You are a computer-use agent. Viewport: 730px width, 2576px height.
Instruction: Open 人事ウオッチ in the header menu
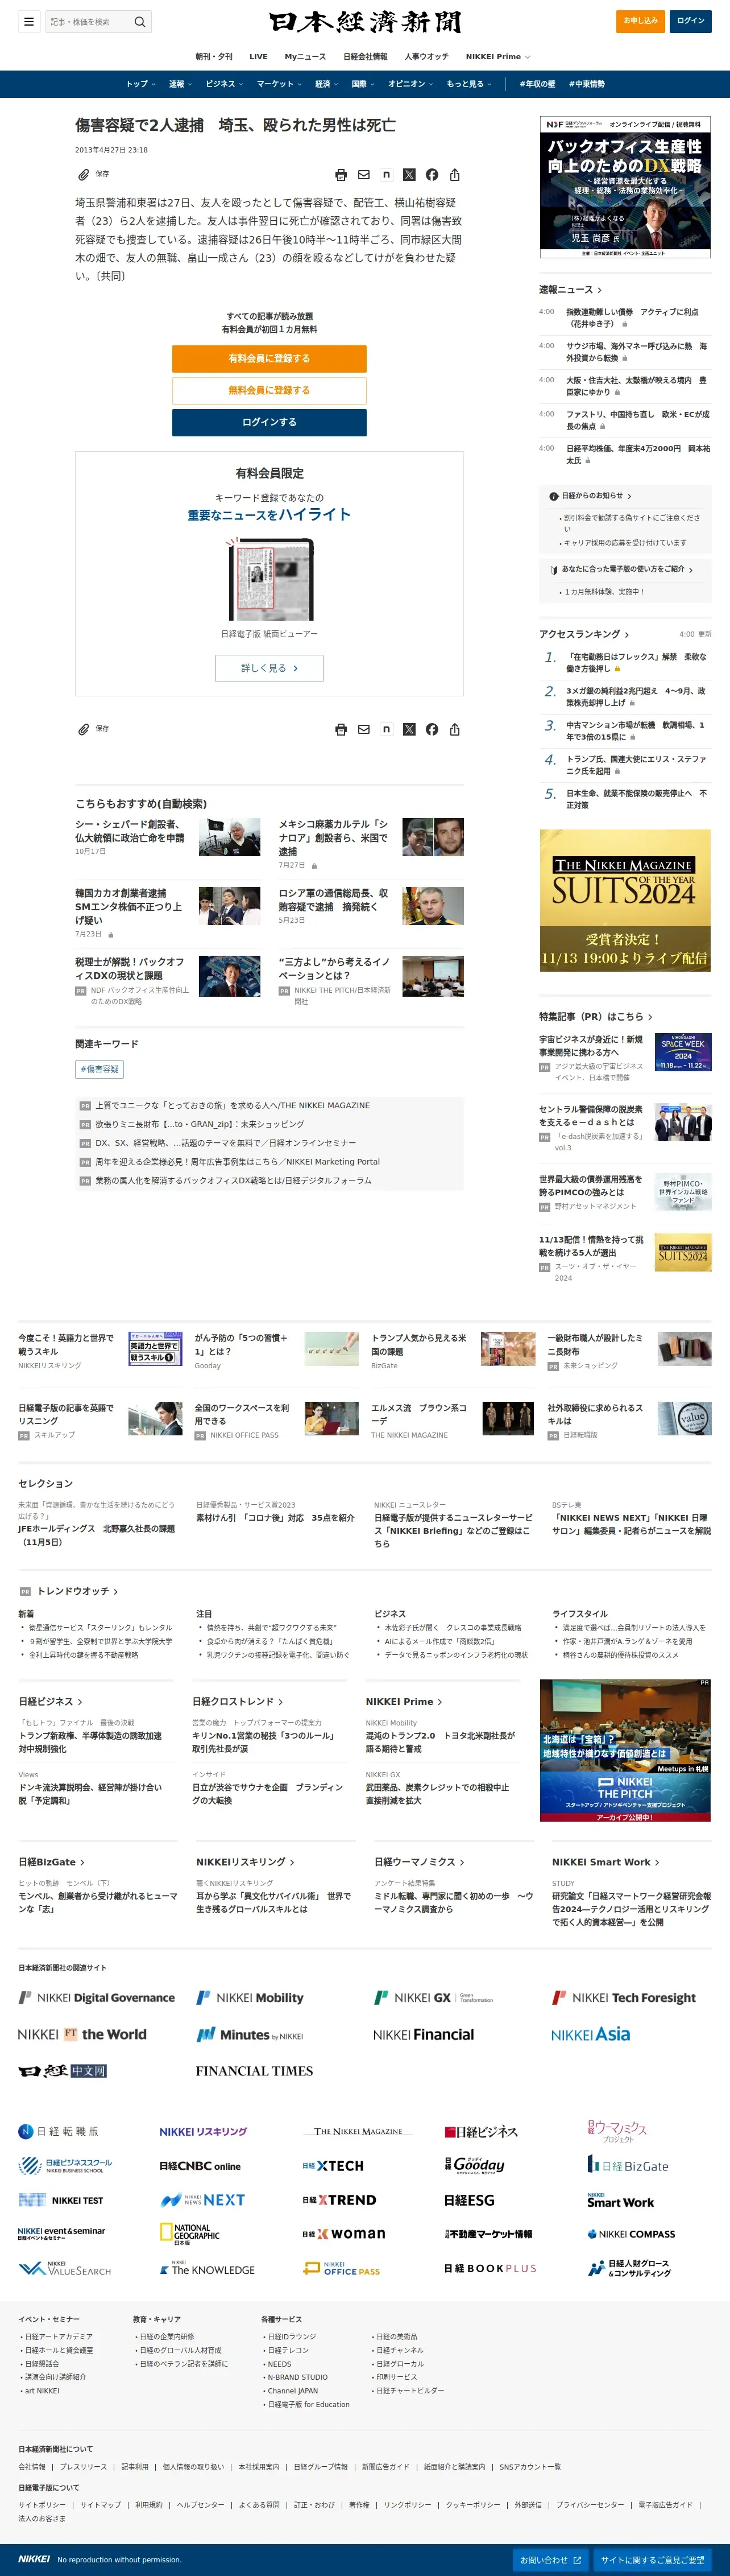(x=427, y=57)
